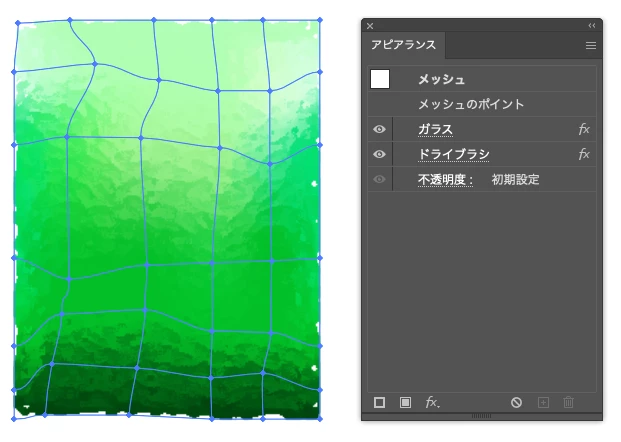Select the アピアランス tab
The height and width of the screenshot is (442, 621).
click(x=404, y=45)
